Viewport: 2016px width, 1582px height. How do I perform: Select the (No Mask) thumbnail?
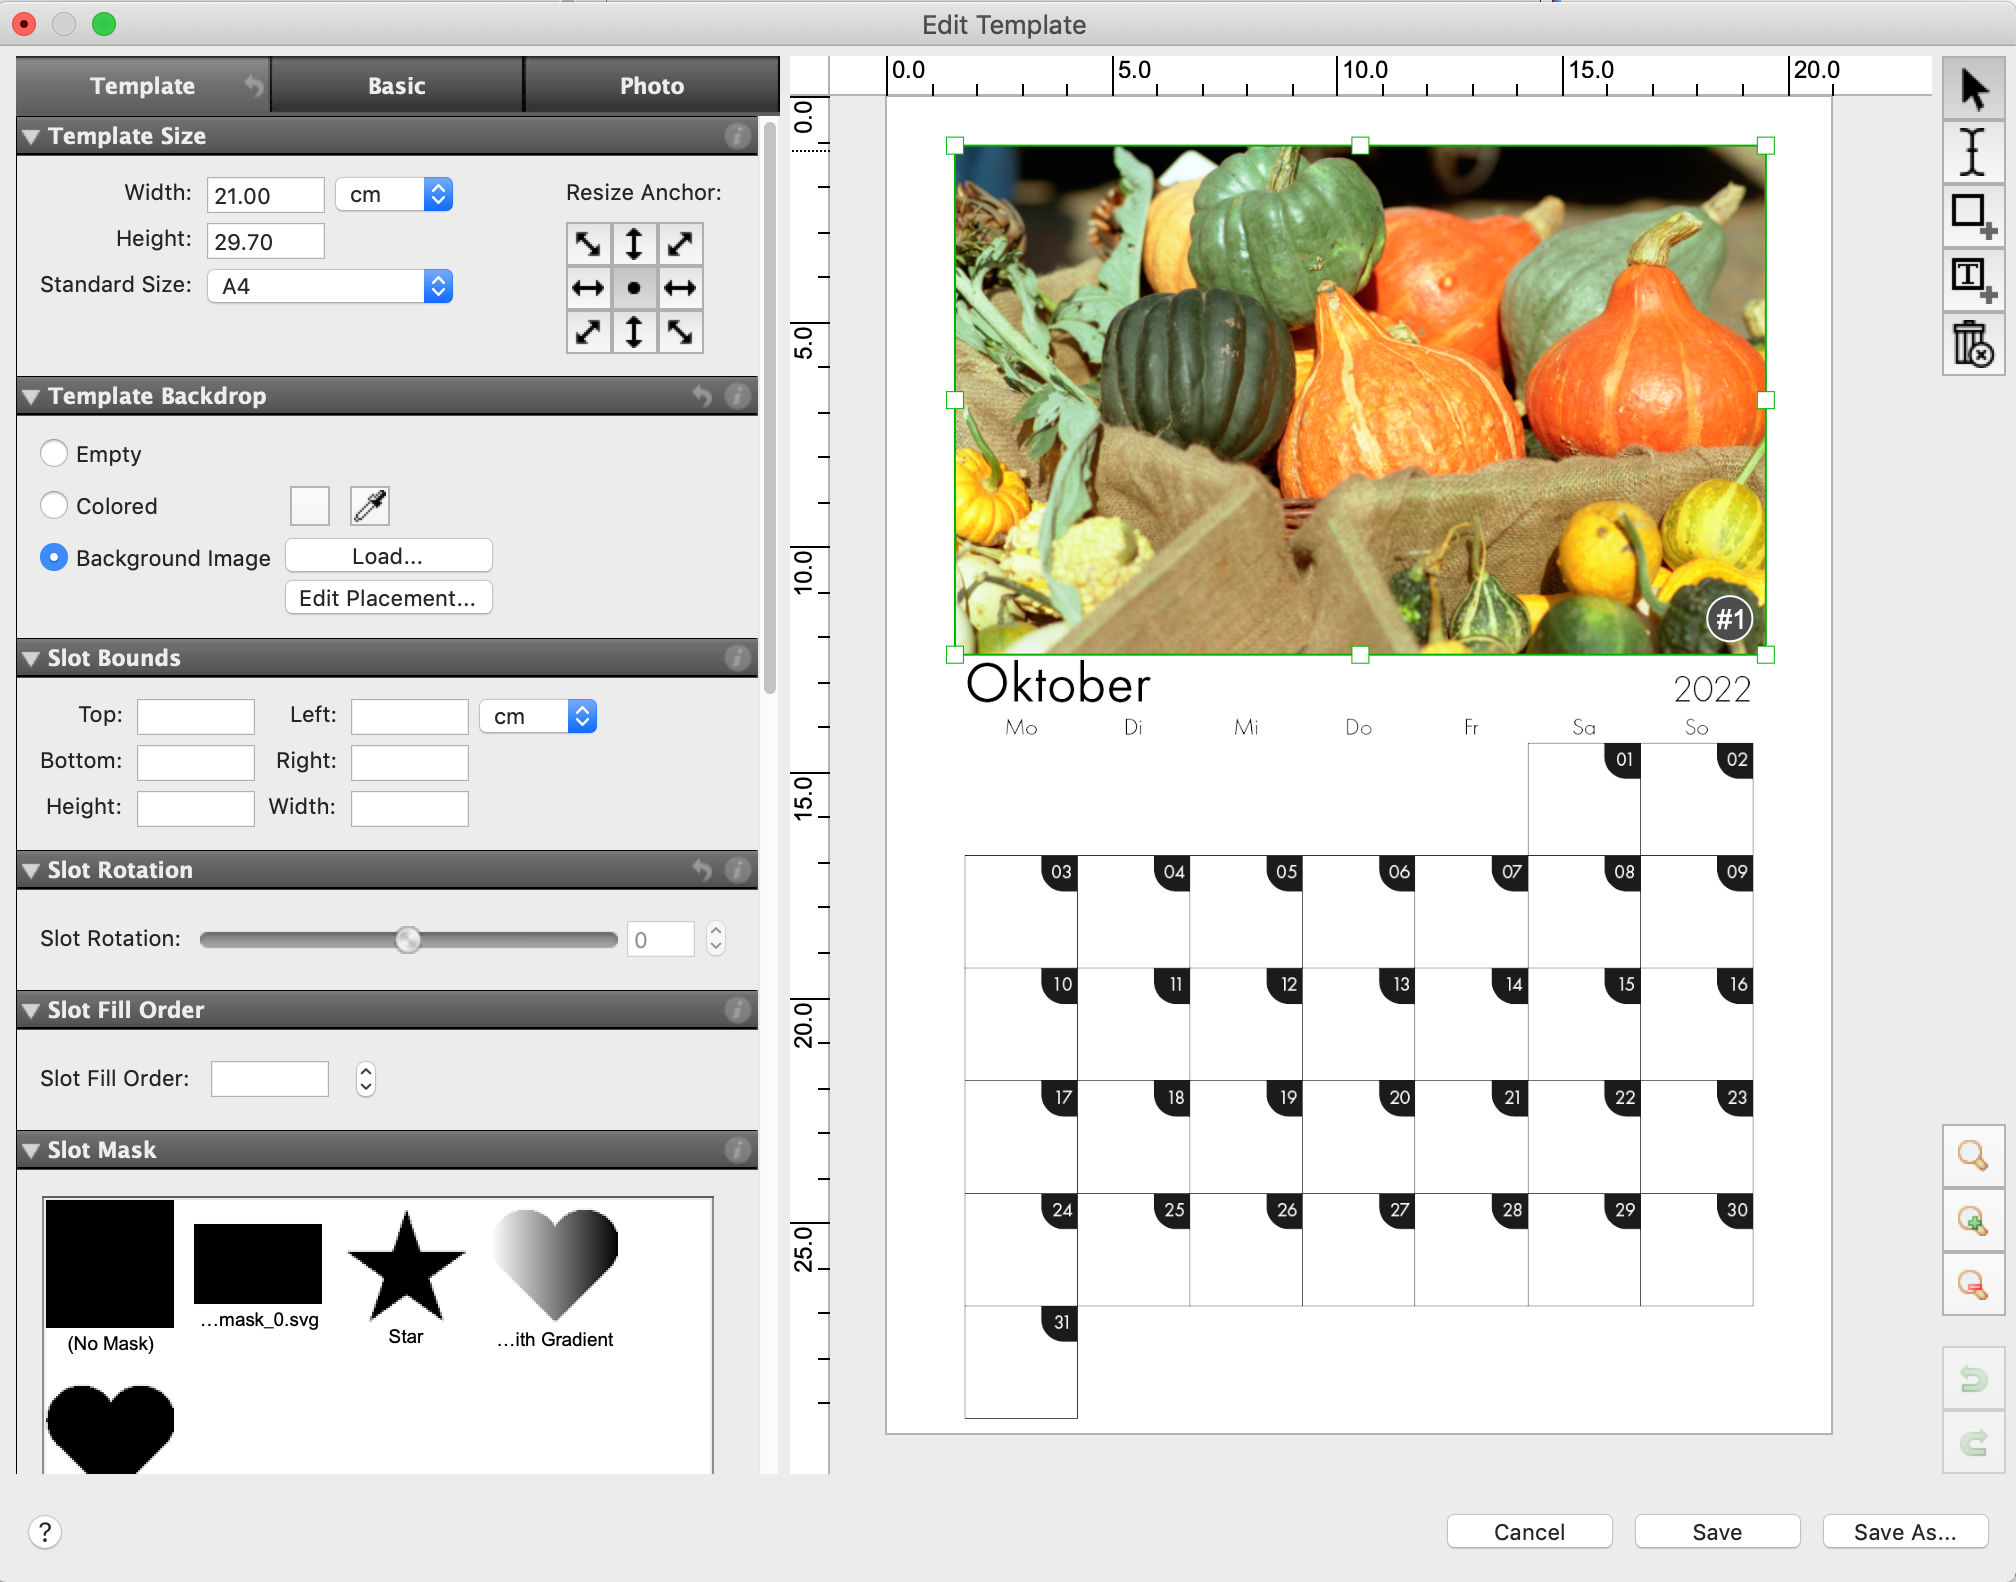pyautogui.click(x=110, y=1264)
